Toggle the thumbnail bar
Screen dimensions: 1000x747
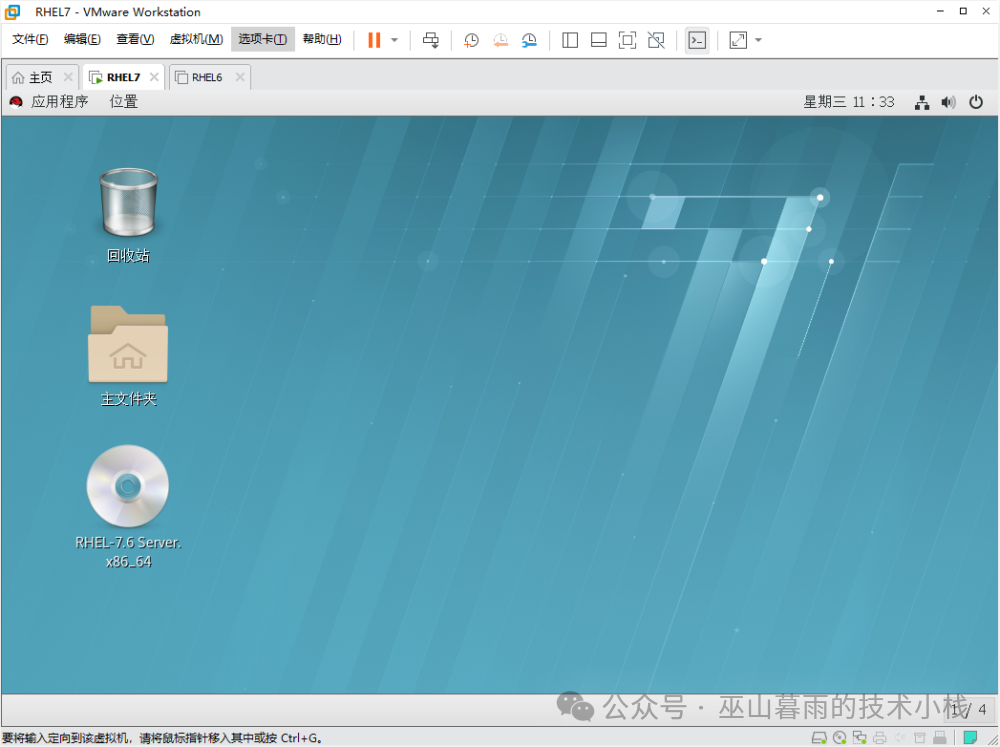pyautogui.click(x=600, y=40)
